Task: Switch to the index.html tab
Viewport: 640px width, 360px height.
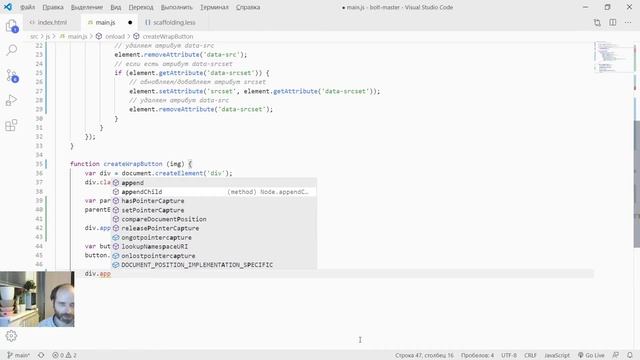Action: pos(52,22)
